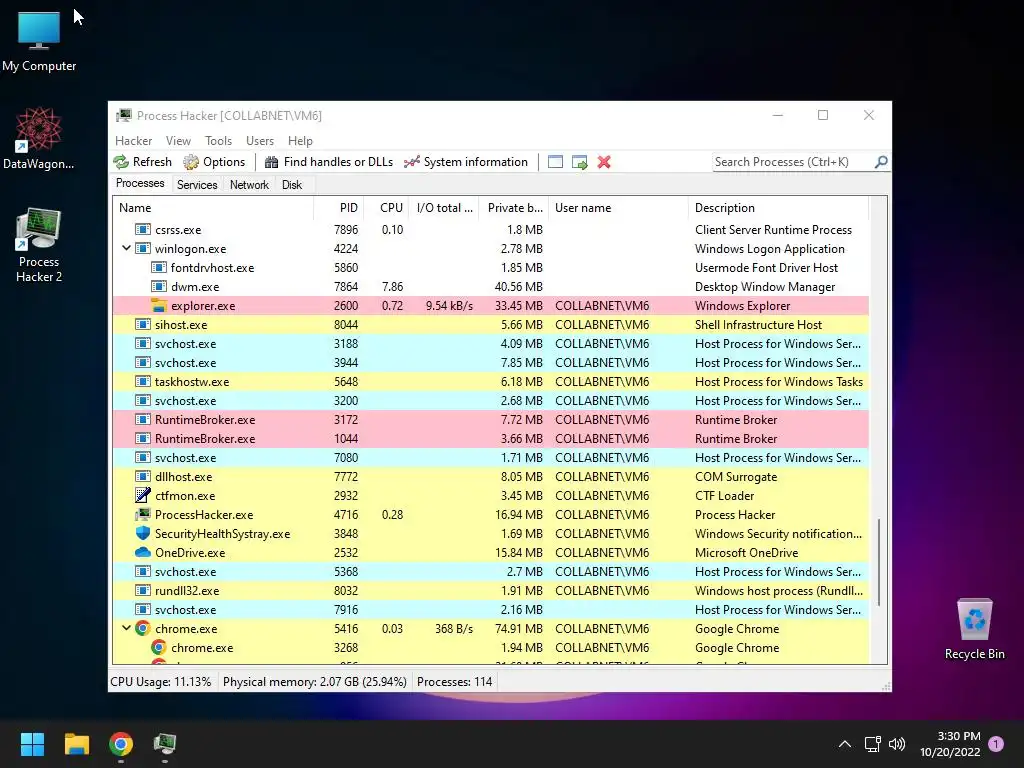The image size is (1024, 768).
Task: Select the taskhostw.exe row
Action: 490,381
